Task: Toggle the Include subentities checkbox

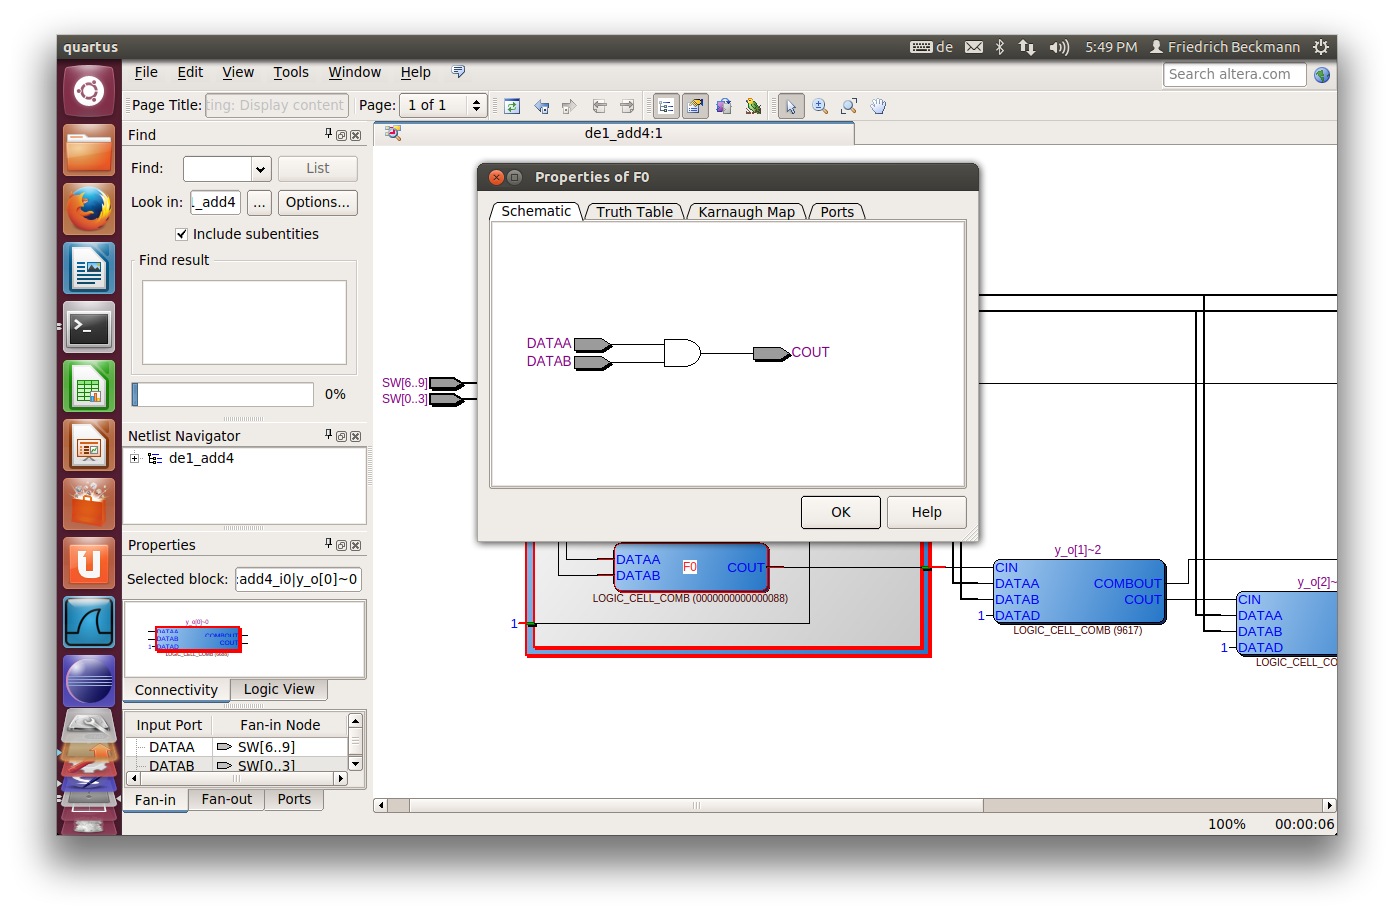Action: pos(181,234)
